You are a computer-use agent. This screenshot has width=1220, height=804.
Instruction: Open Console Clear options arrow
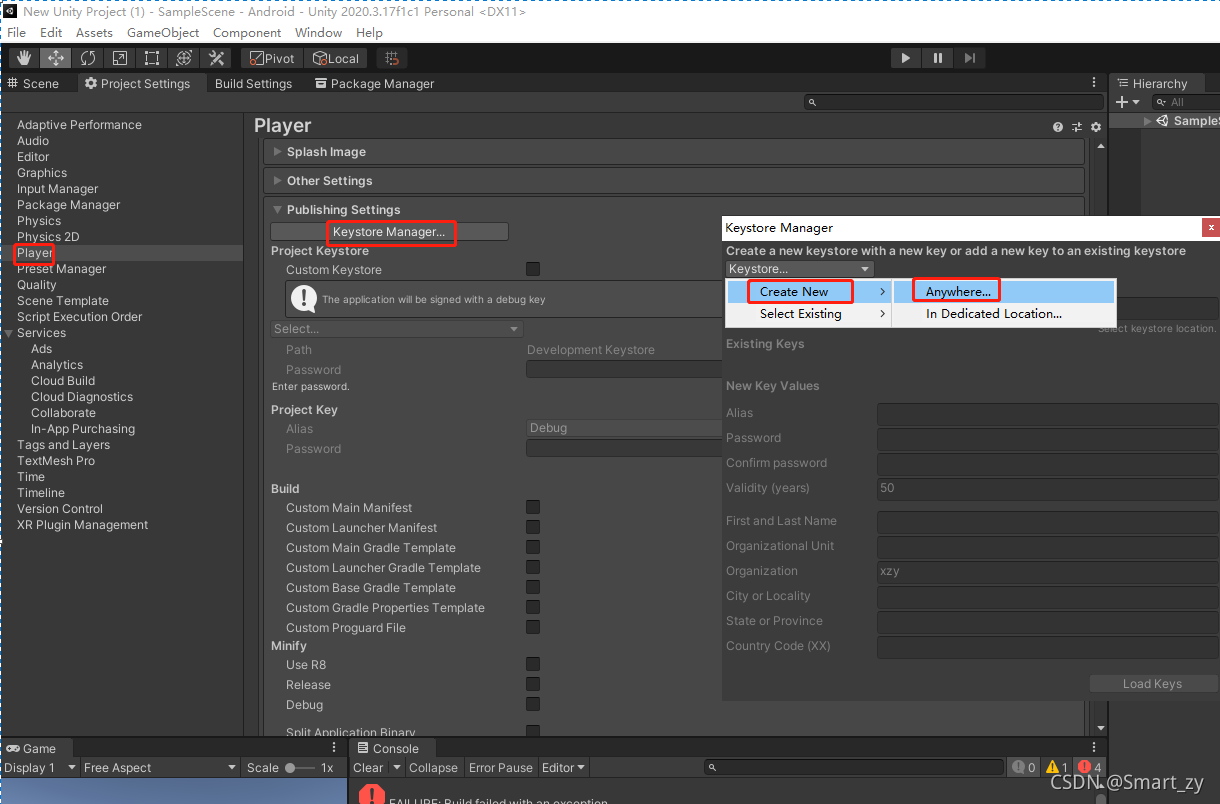point(397,768)
